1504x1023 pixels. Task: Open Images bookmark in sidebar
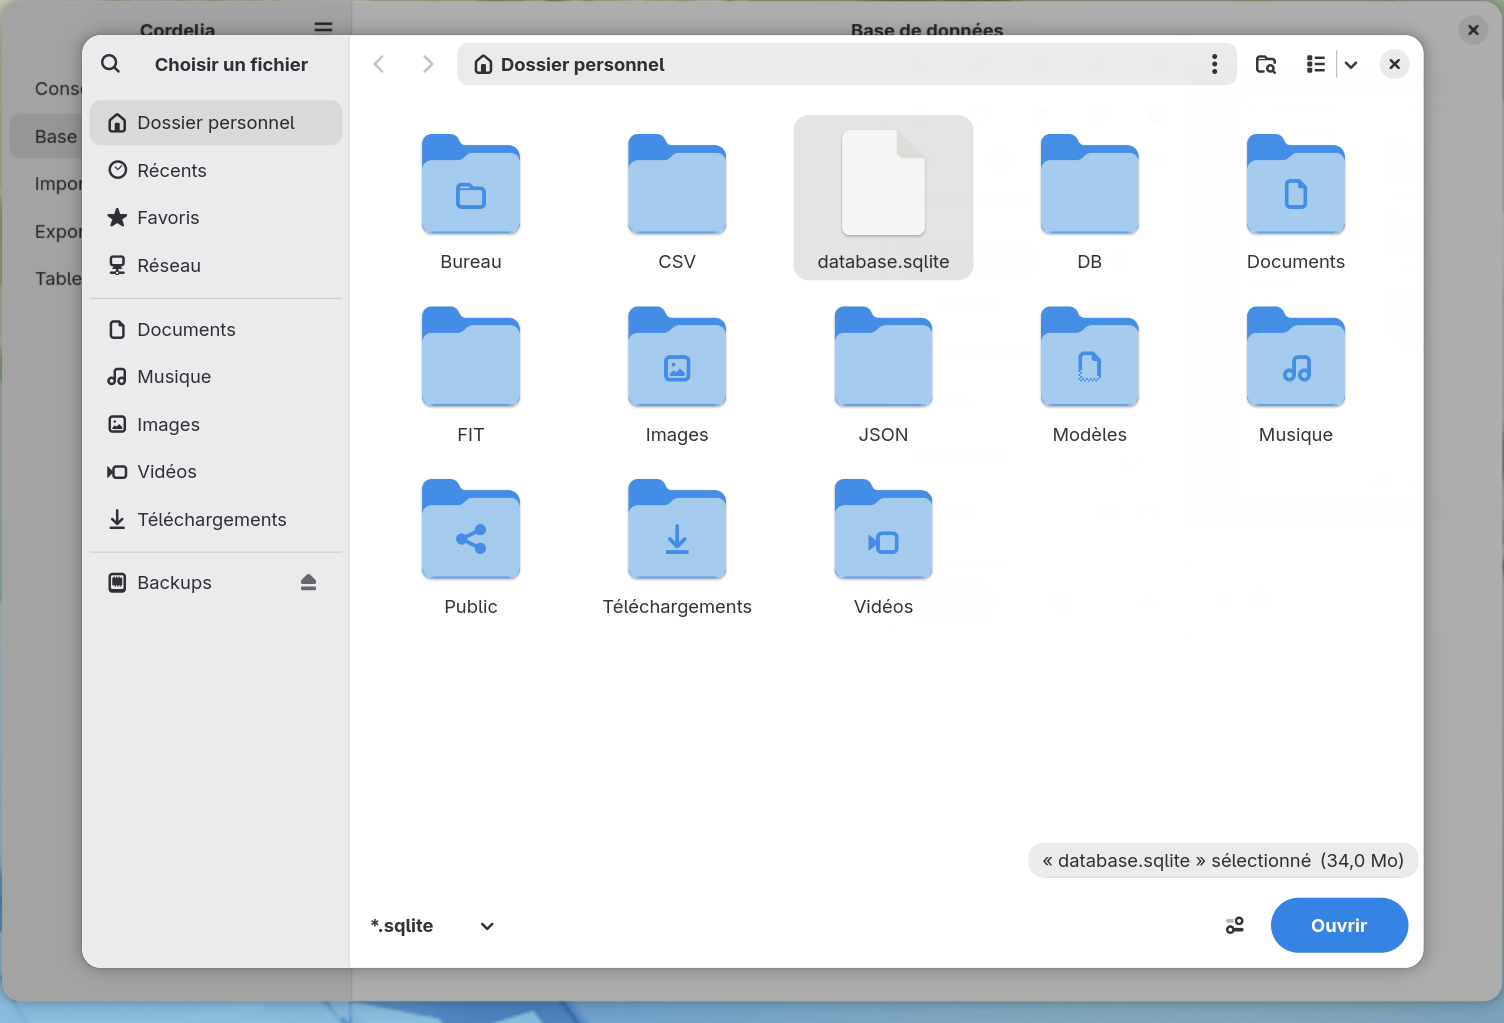[216, 424]
